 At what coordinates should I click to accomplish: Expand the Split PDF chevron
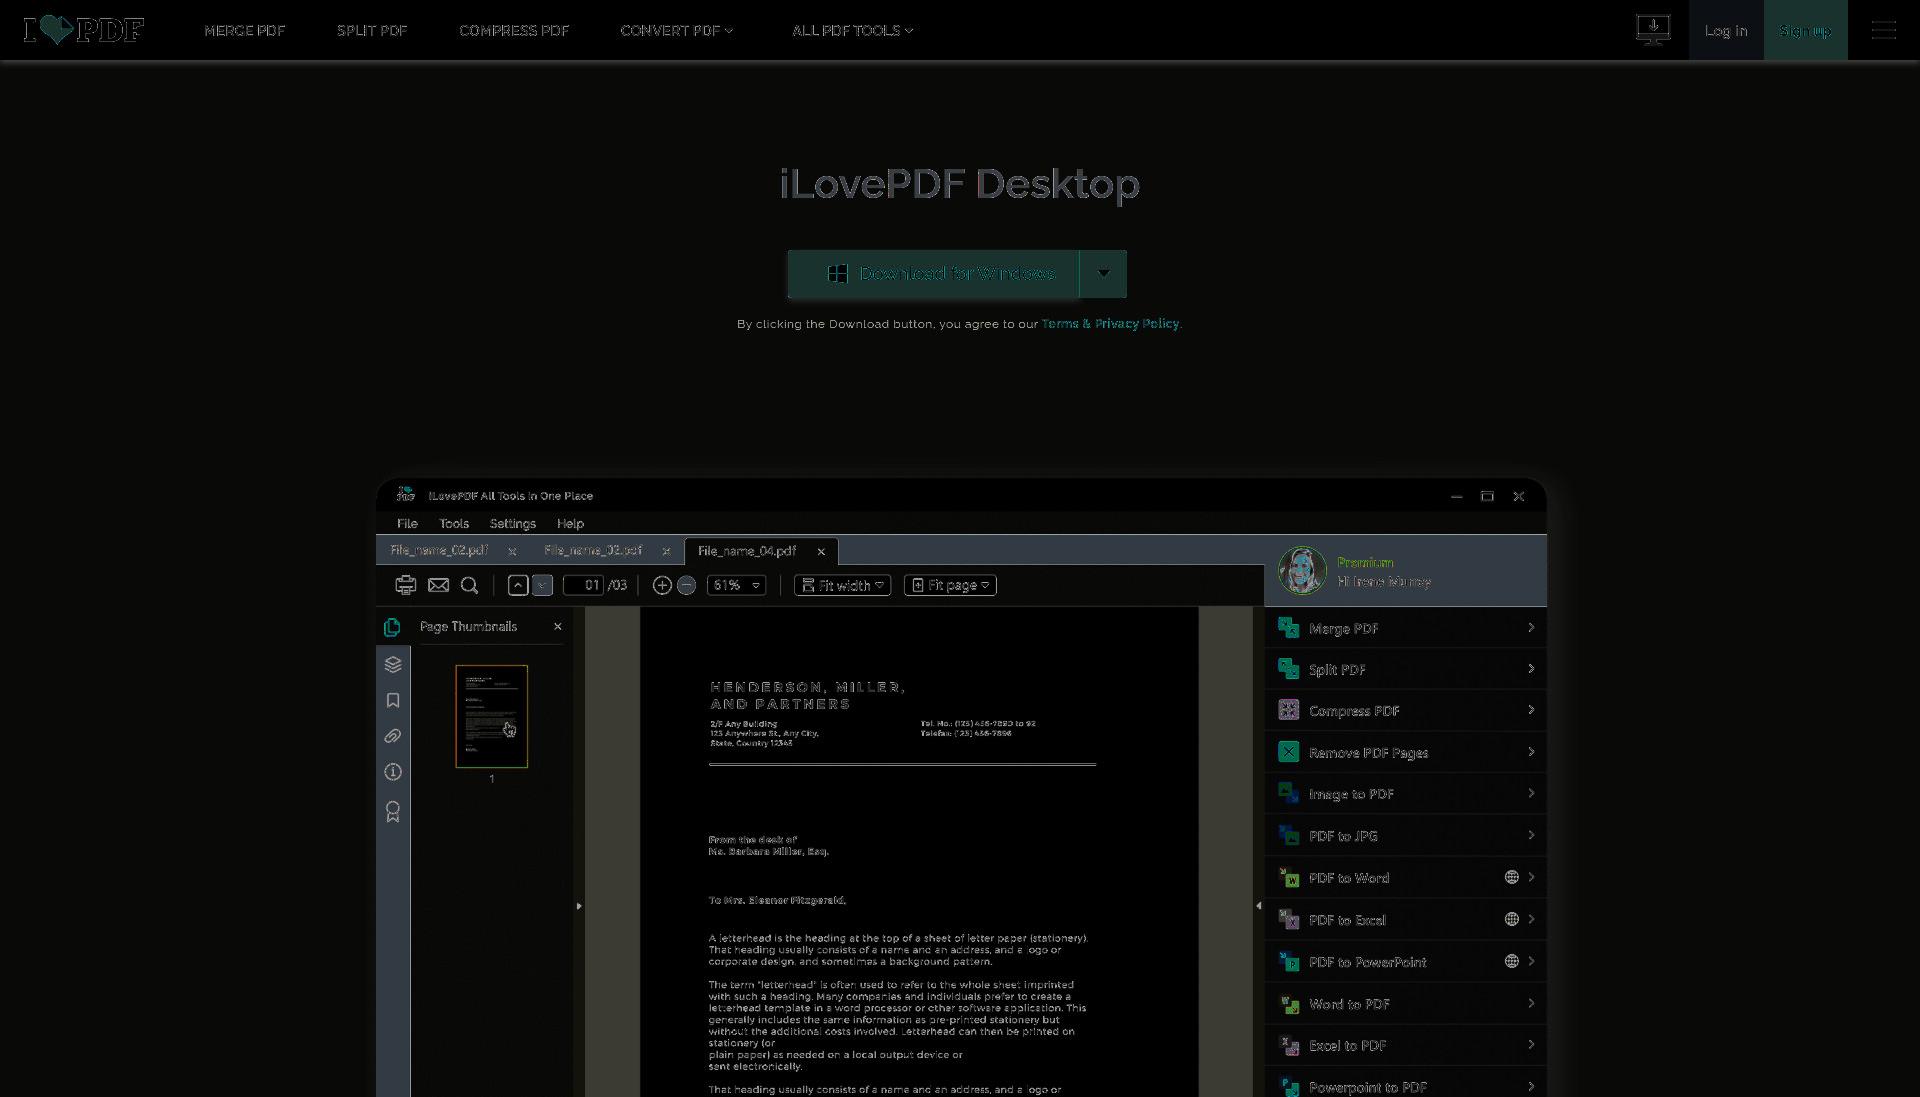pyautogui.click(x=1531, y=669)
